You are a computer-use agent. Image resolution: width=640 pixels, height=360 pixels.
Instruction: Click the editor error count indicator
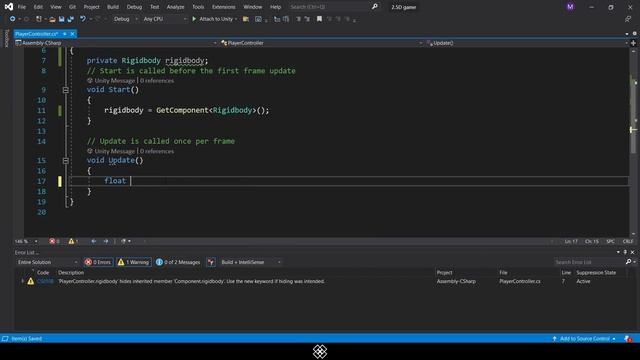click(54, 241)
